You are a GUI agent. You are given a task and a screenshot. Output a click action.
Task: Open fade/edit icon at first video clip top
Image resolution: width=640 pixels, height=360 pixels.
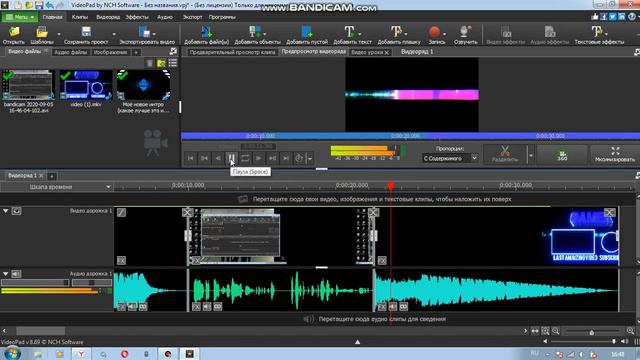point(121,212)
